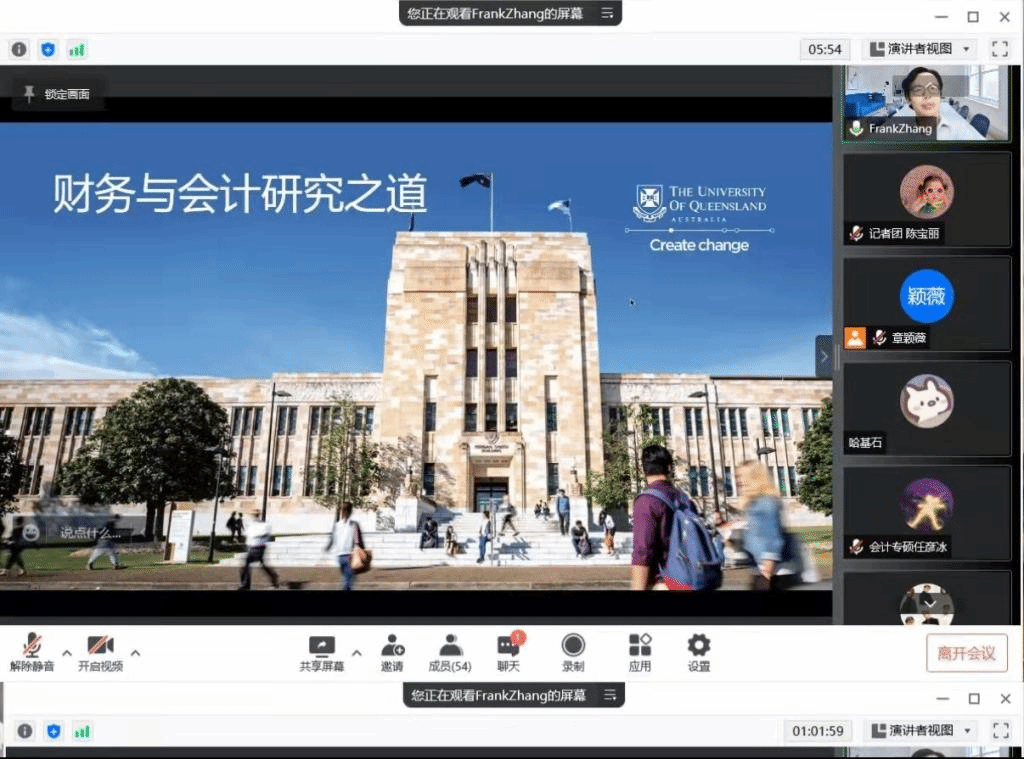Screen dimensions: 1024x759
Task: Open 设置 gear settings icon
Action: (x=699, y=646)
